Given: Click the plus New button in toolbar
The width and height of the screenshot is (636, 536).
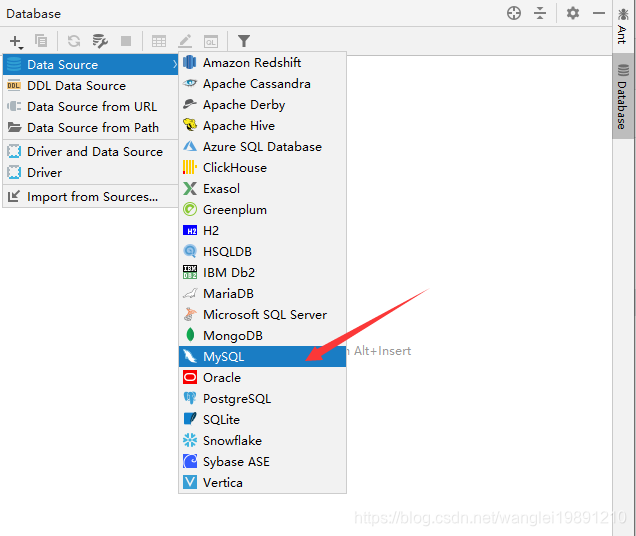Looking at the screenshot, I should click(16, 41).
